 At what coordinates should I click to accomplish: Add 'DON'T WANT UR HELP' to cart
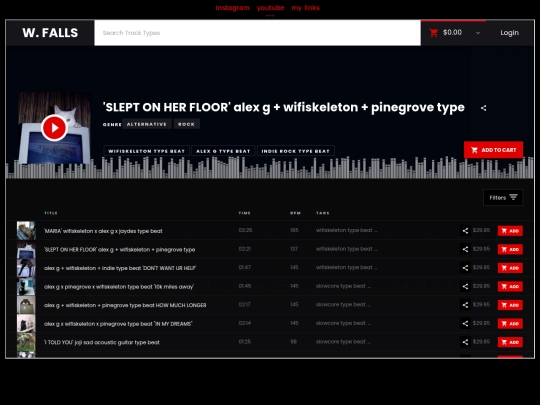510,268
